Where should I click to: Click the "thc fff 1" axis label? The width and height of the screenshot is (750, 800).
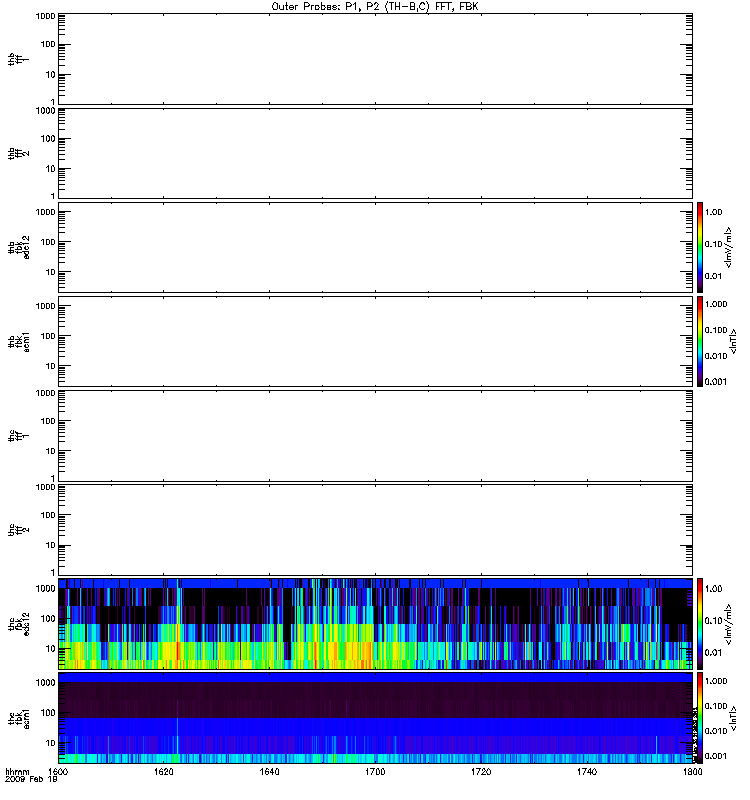click(x=18, y=436)
